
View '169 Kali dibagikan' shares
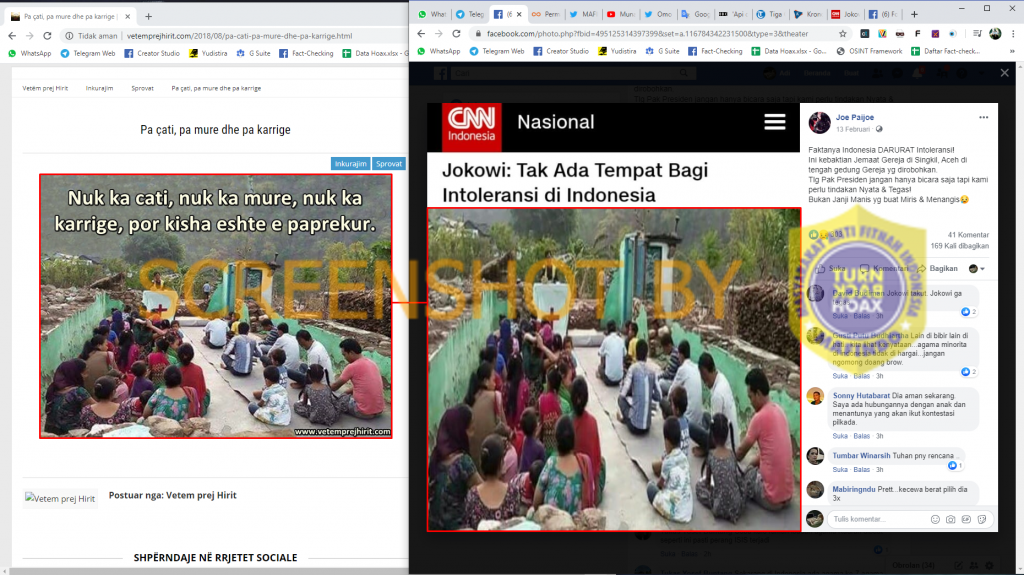coord(959,246)
